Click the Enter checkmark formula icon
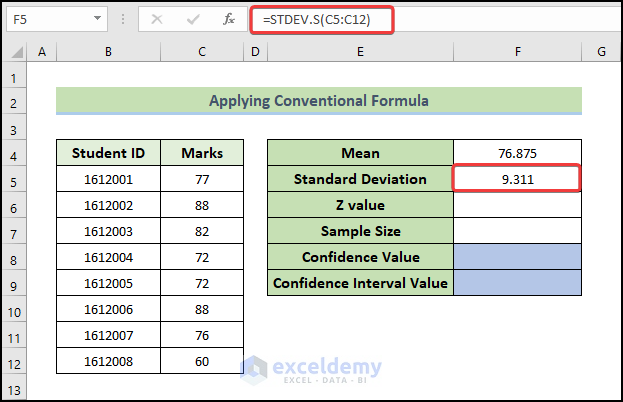 click(193, 19)
